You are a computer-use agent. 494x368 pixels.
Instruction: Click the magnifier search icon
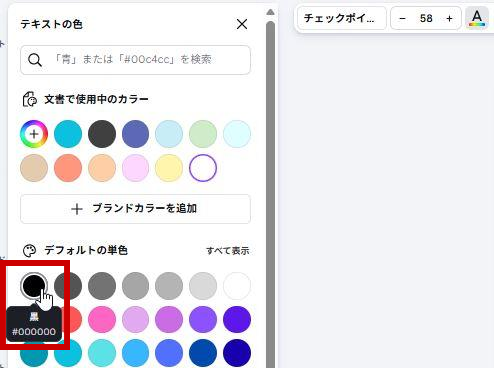pos(35,60)
